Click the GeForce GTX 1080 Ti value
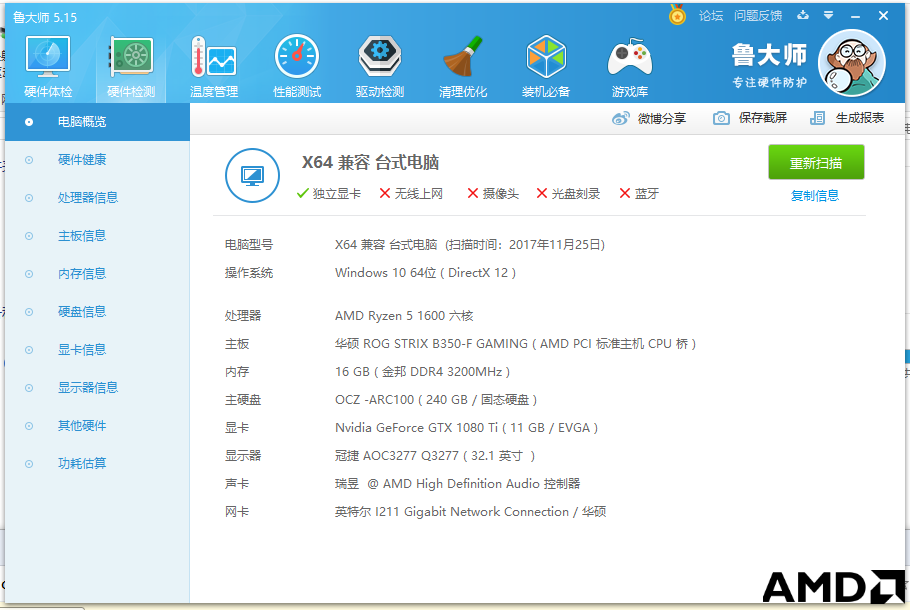Screen dimensions: 910x610 click(466, 428)
